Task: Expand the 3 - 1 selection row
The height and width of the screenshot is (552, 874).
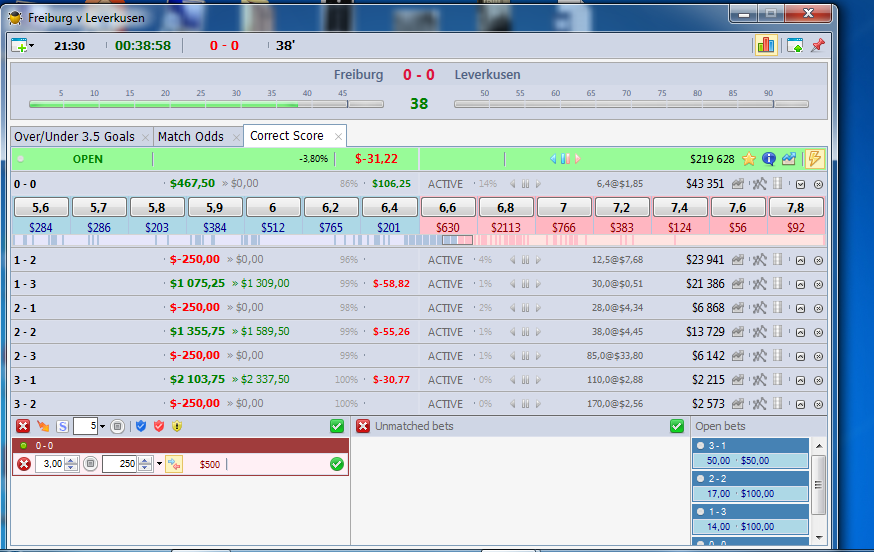Action: (x=800, y=380)
